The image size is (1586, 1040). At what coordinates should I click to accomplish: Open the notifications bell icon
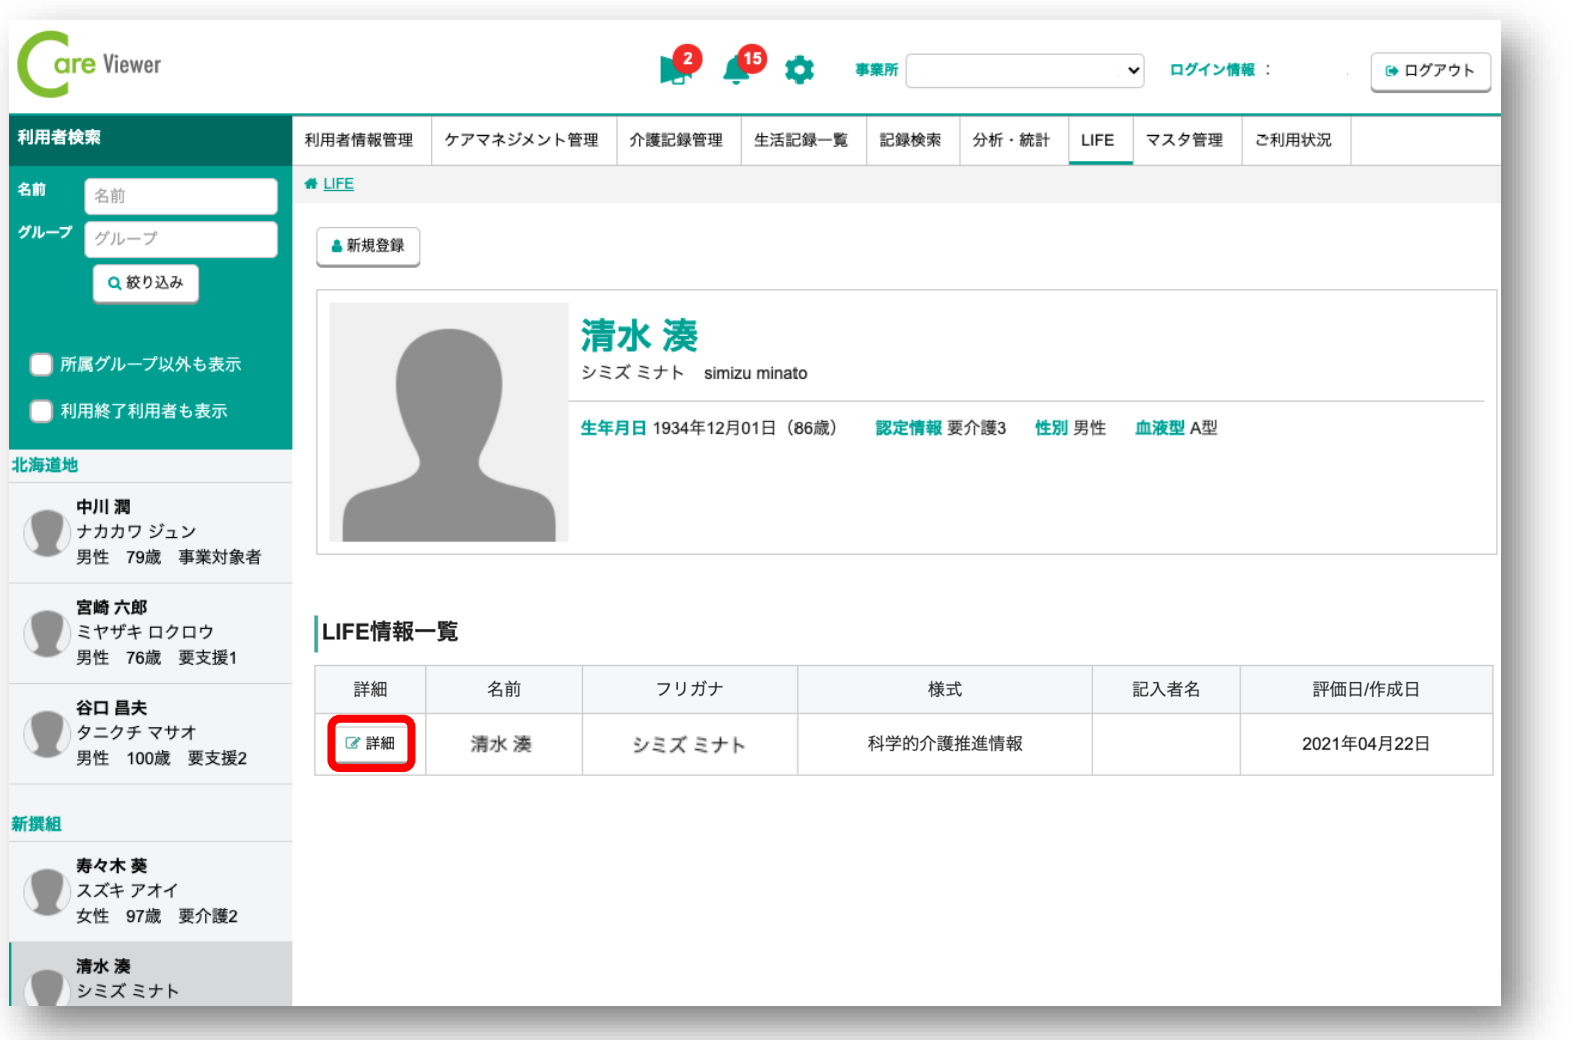point(737,71)
